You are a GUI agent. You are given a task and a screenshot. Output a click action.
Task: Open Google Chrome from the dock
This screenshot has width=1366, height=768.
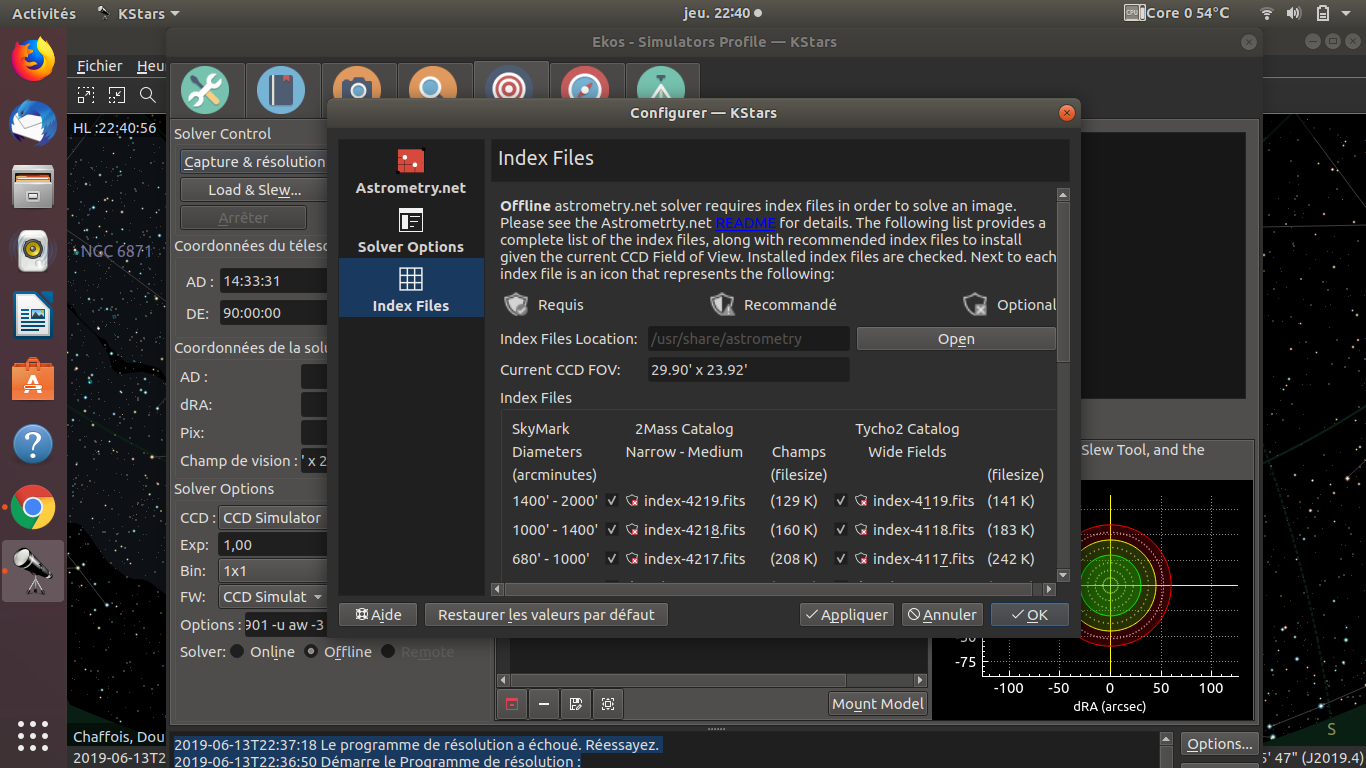[x=33, y=508]
